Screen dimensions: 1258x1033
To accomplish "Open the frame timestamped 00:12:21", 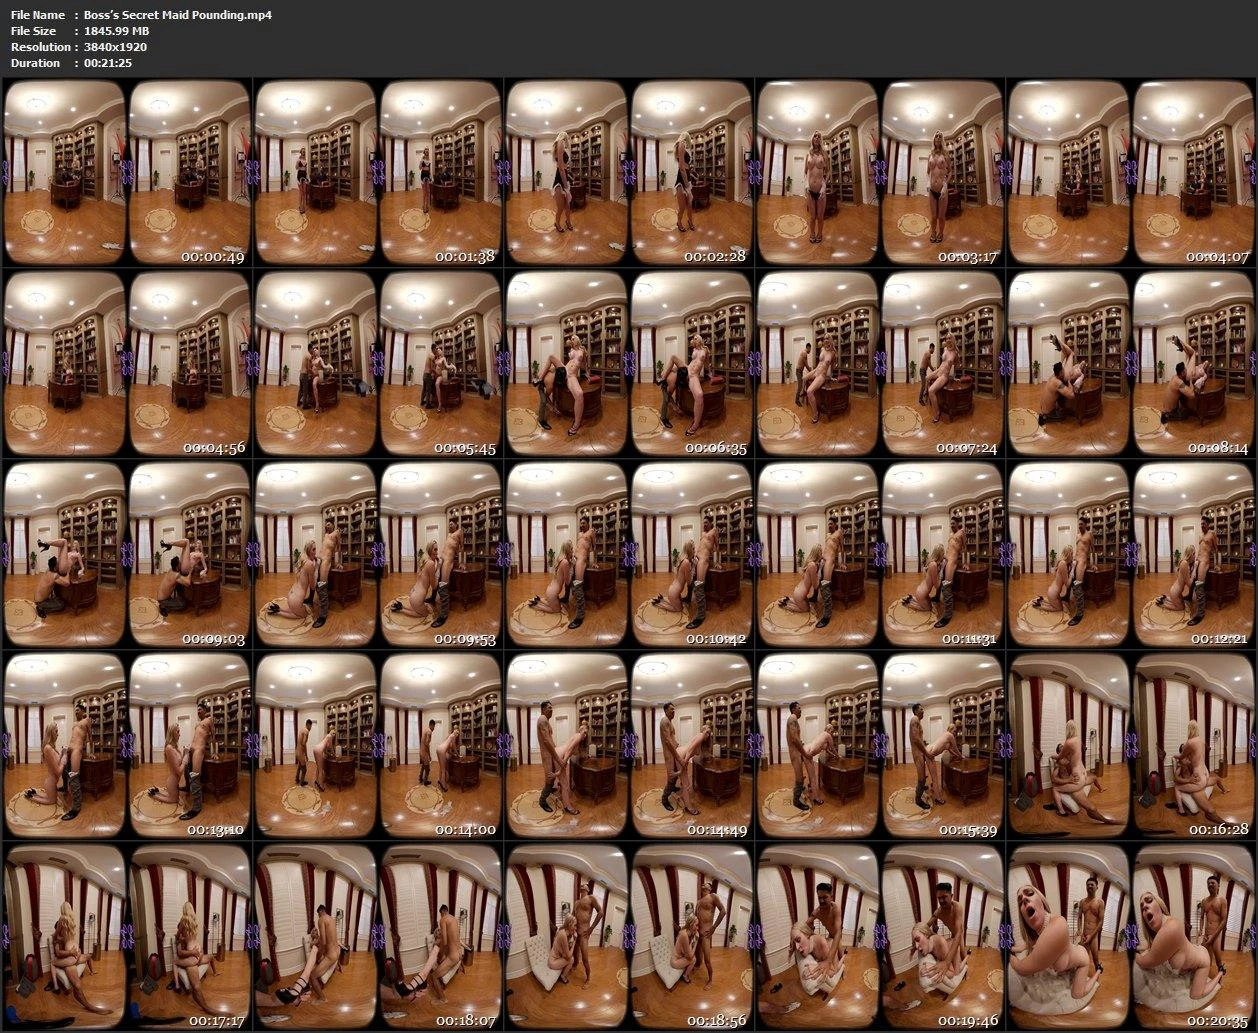I will click(x=1131, y=555).
